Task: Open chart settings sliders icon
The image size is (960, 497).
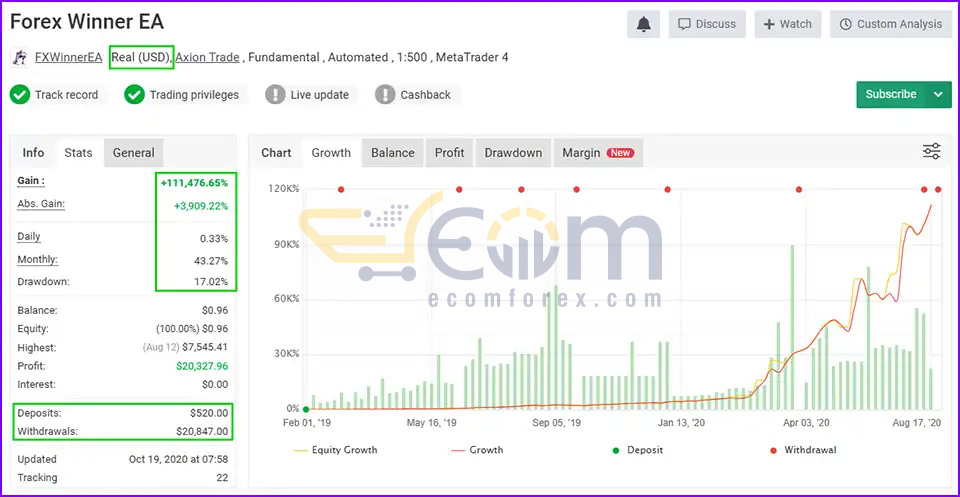Action: 932,152
